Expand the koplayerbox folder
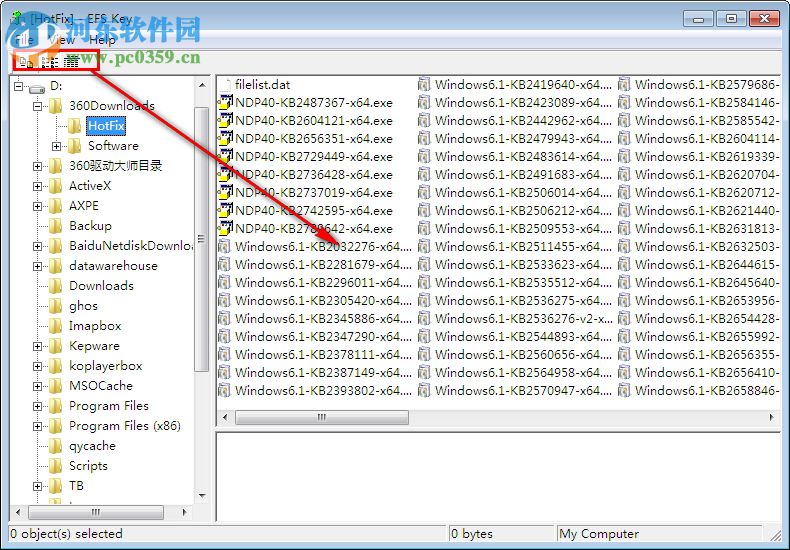The height and width of the screenshot is (550, 790). [x=37, y=366]
